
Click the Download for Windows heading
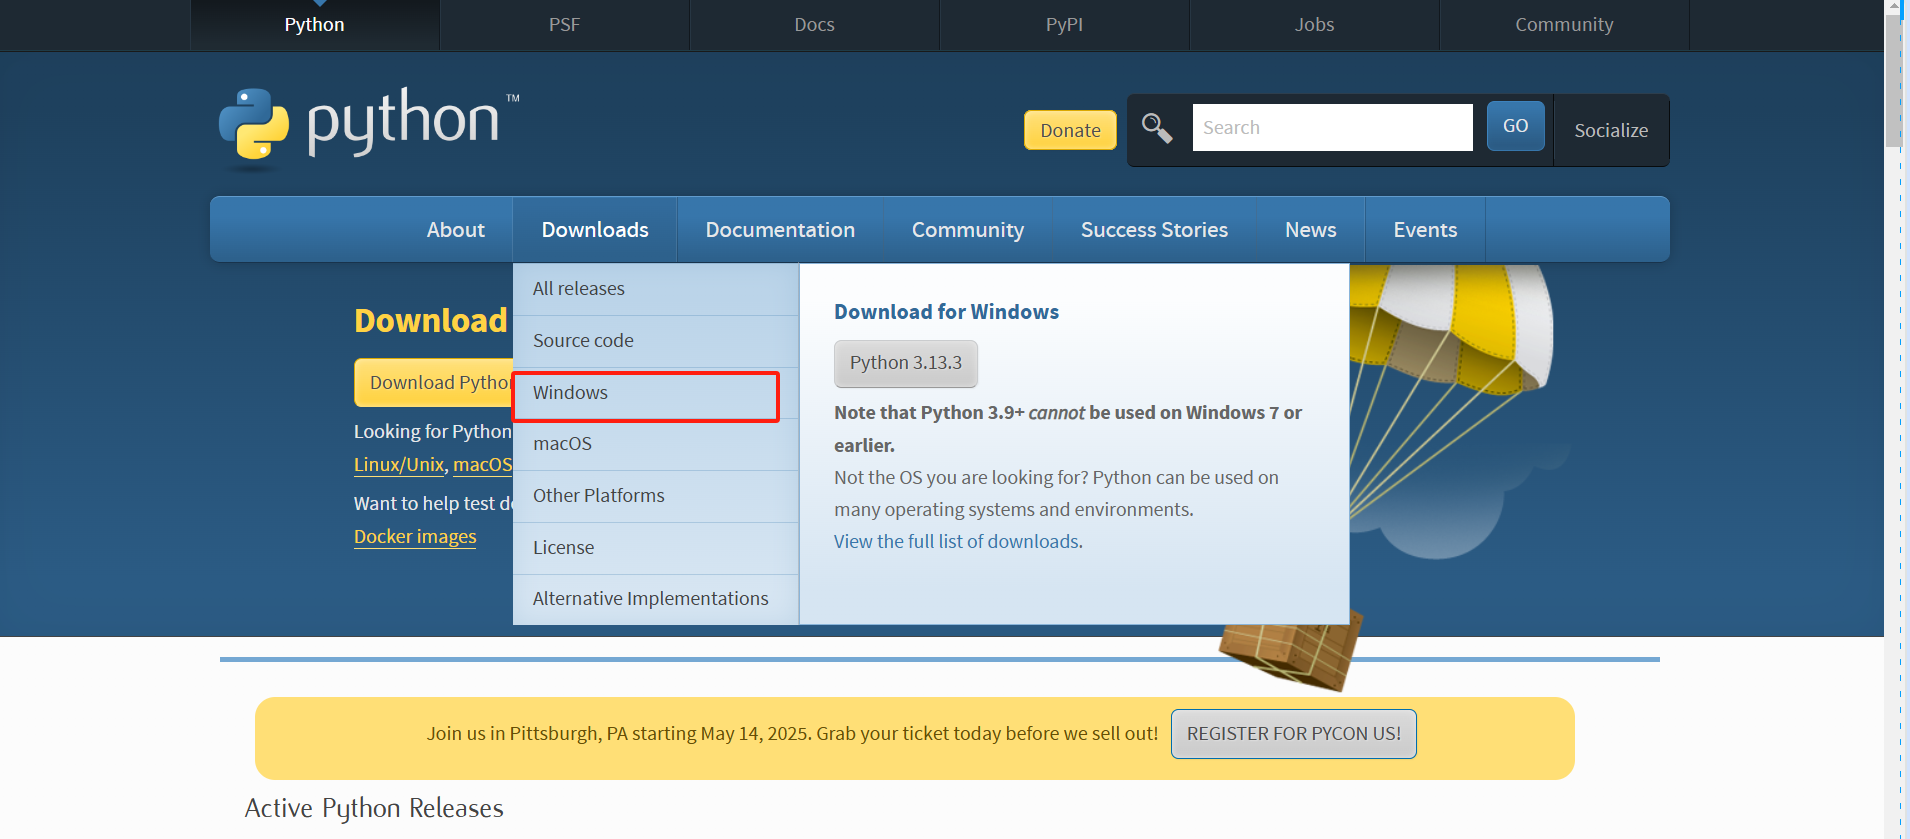pyautogui.click(x=946, y=312)
